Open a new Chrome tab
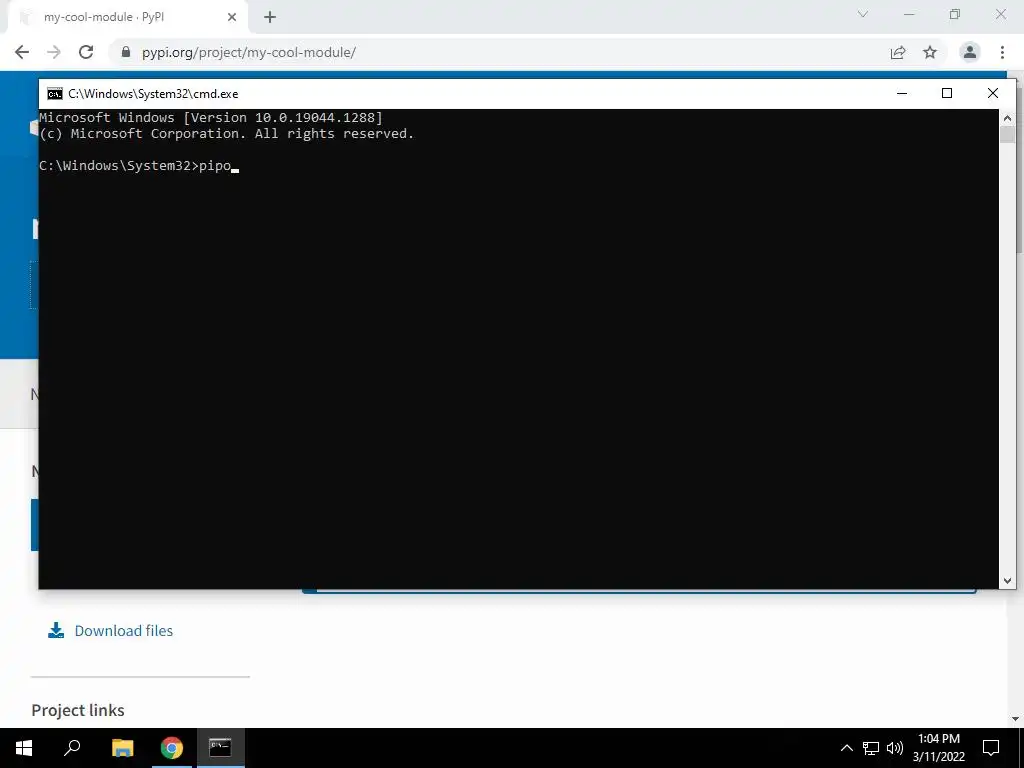 270,17
